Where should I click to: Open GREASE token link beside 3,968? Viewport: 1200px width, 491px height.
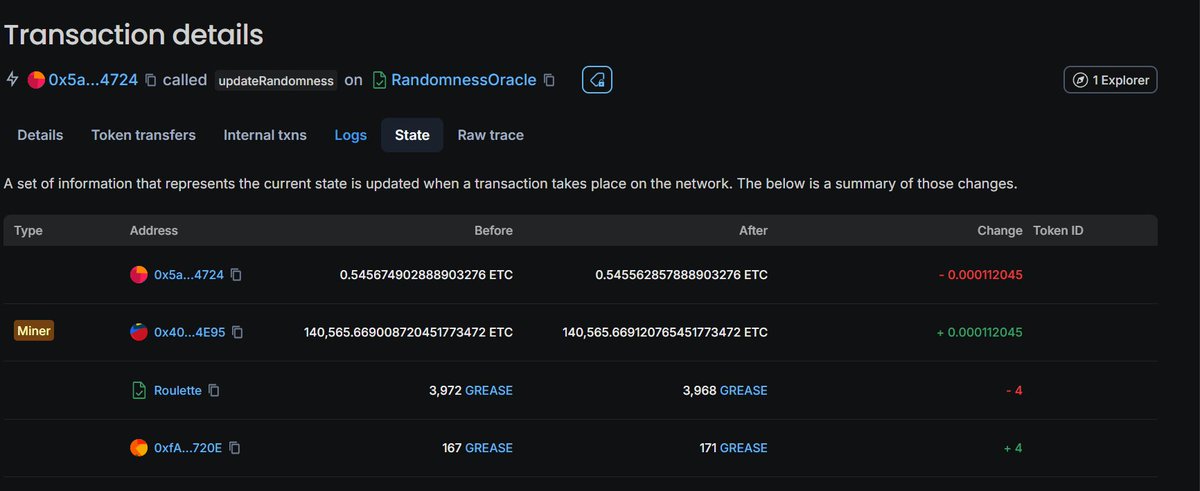744,390
